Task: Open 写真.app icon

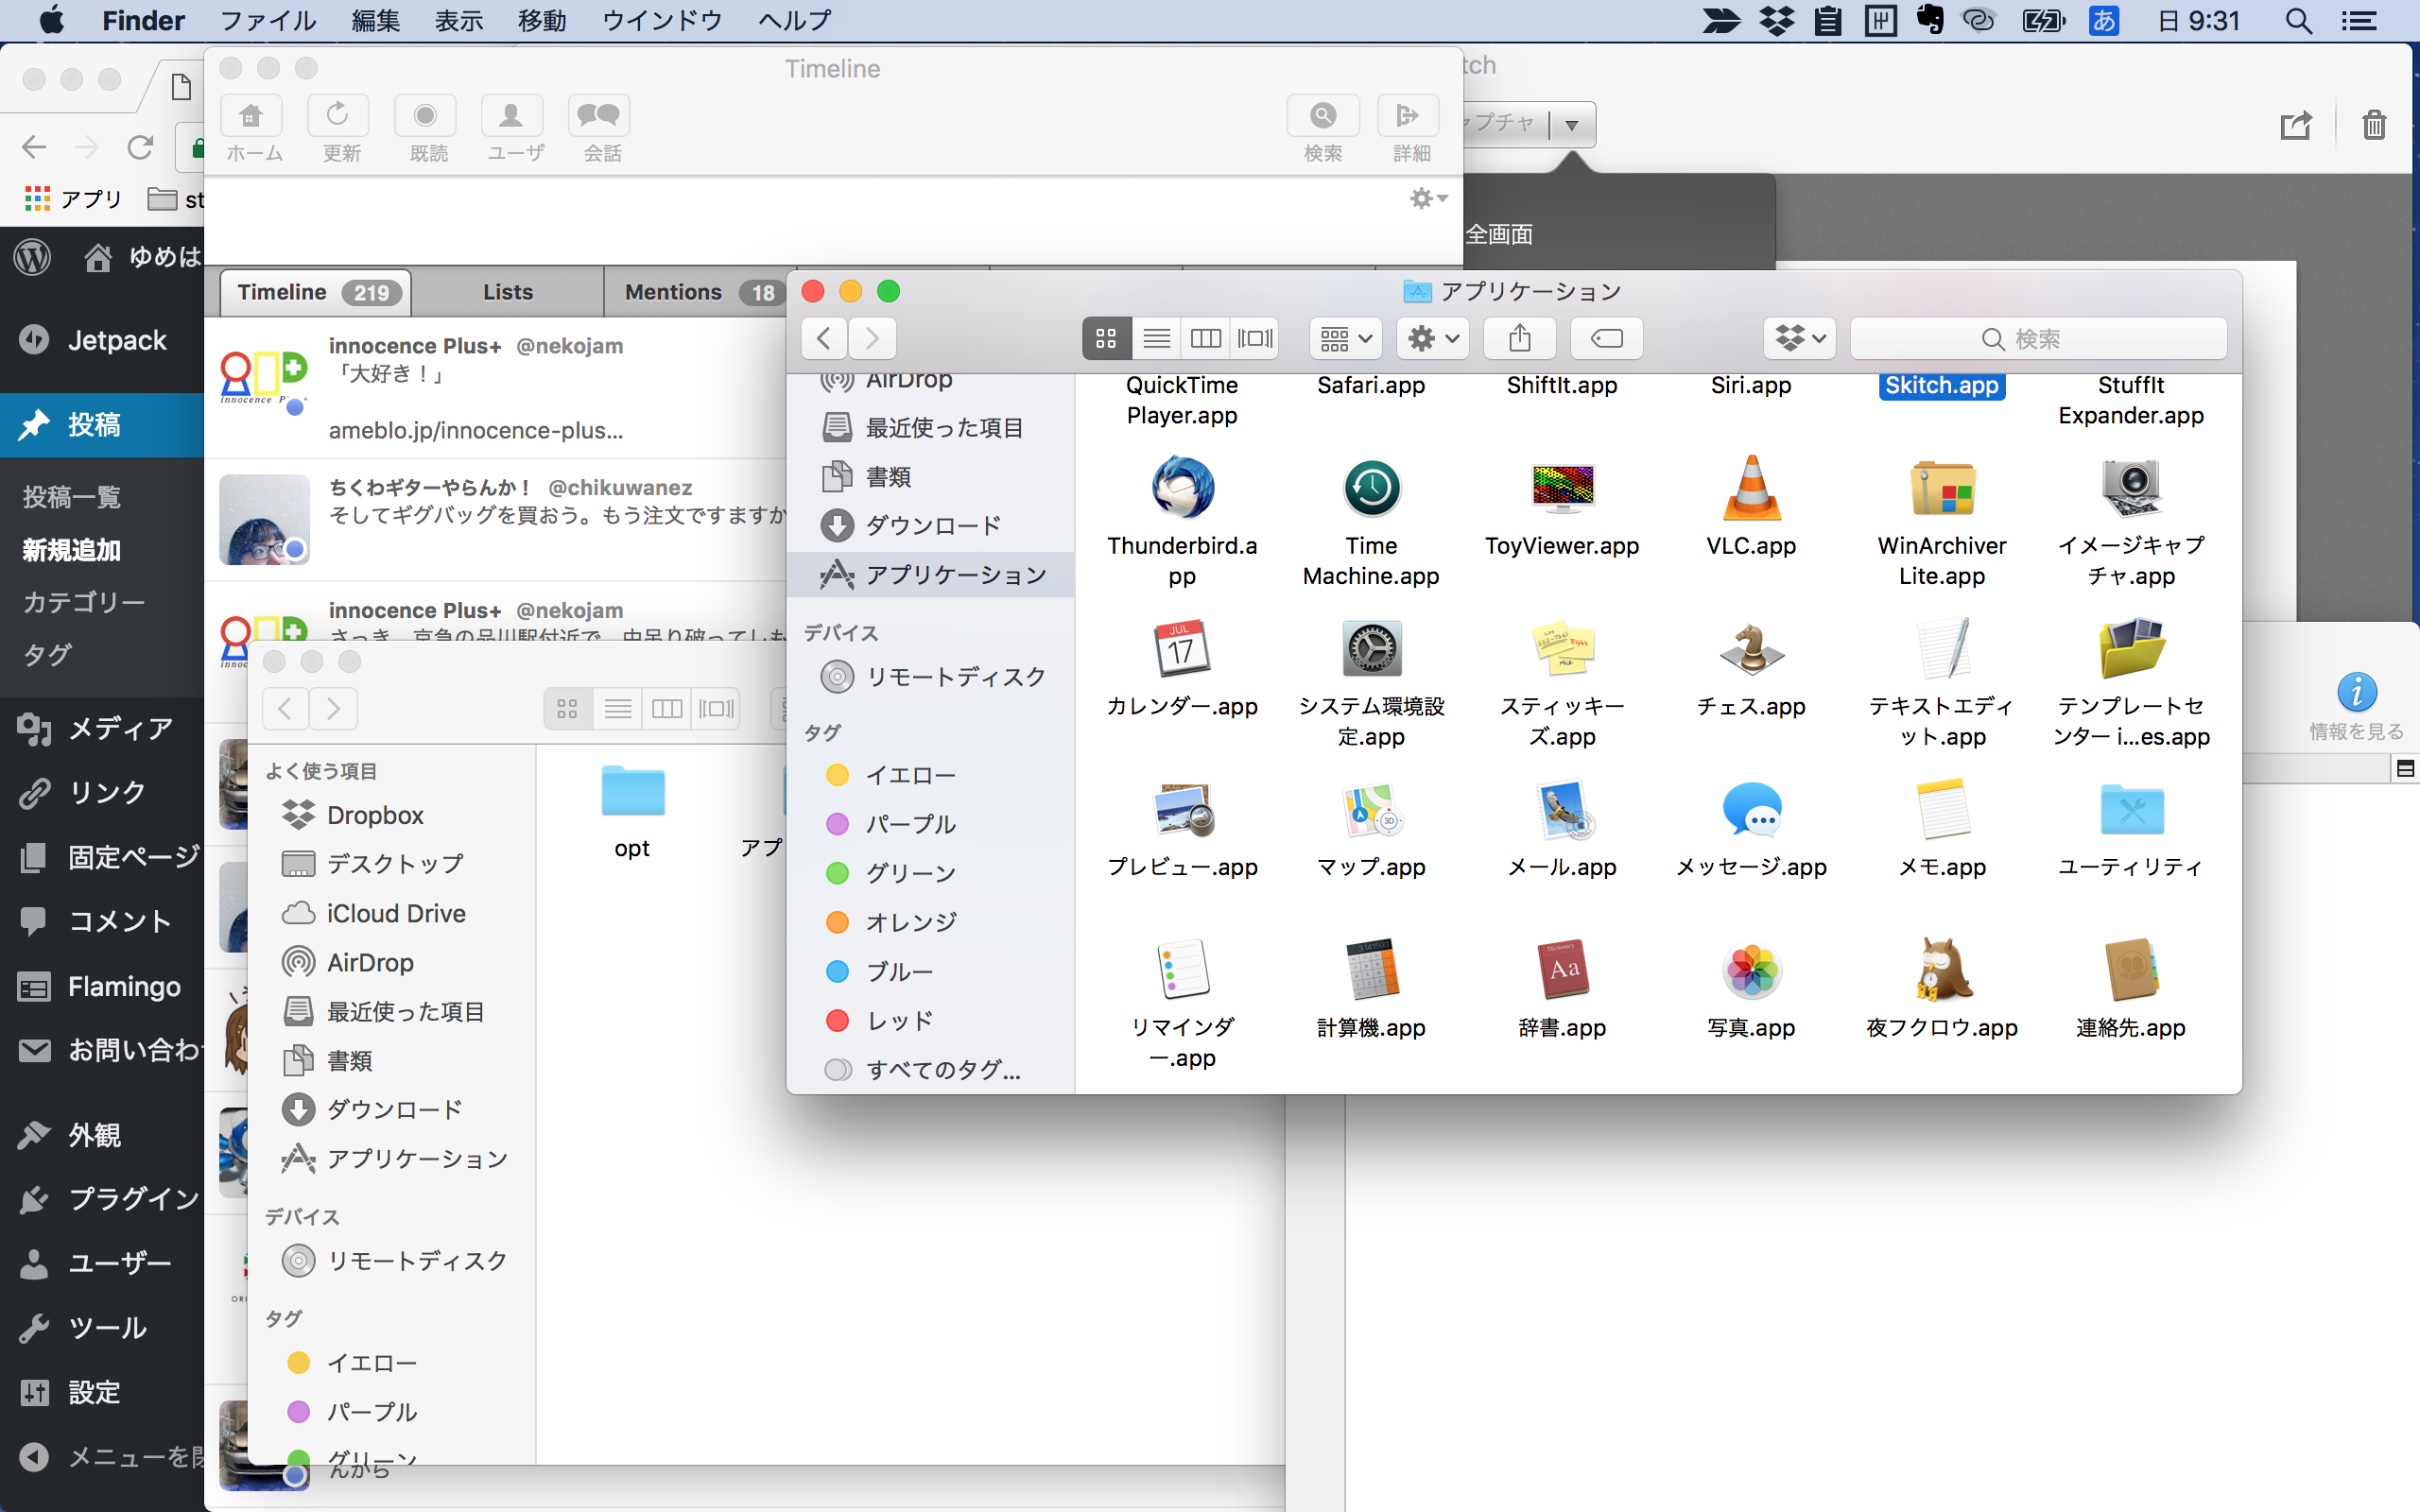Action: [1751, 970]
